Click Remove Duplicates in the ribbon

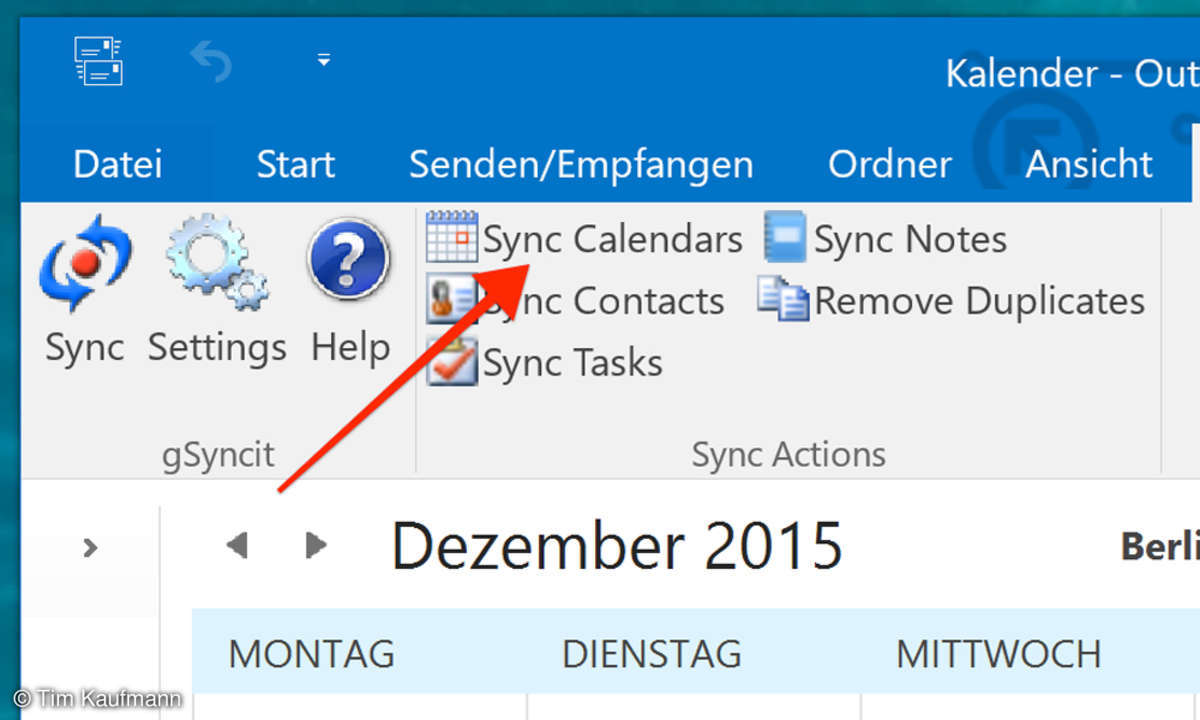click(951, 301)
